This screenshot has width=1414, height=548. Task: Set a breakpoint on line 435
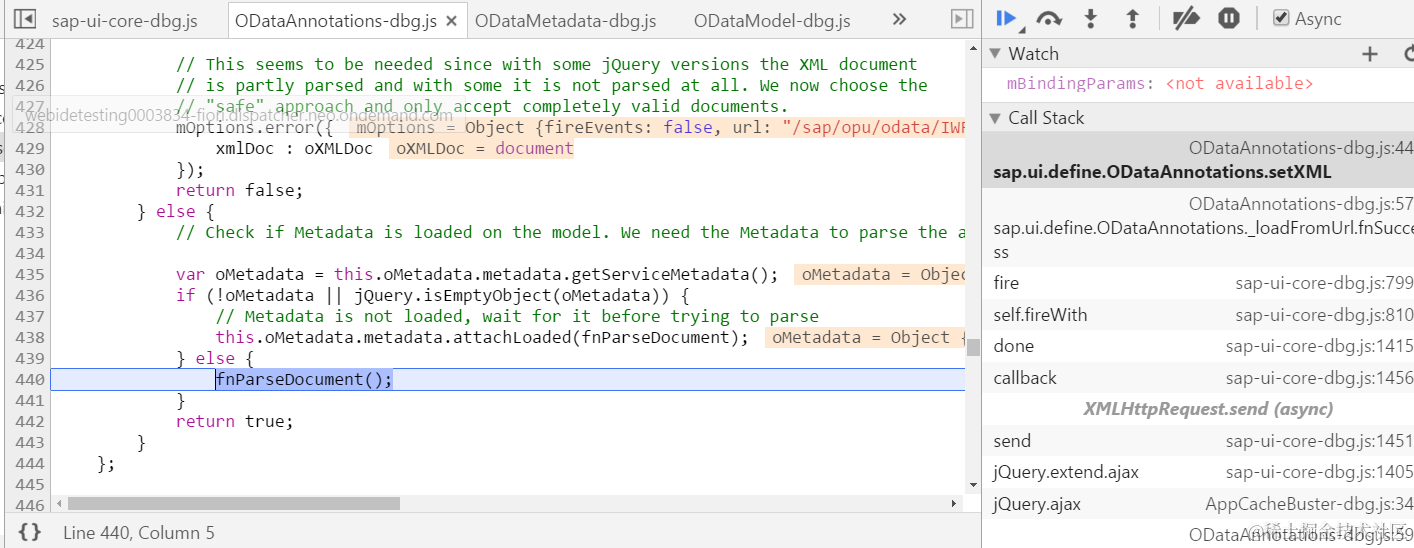pos(31,274)
